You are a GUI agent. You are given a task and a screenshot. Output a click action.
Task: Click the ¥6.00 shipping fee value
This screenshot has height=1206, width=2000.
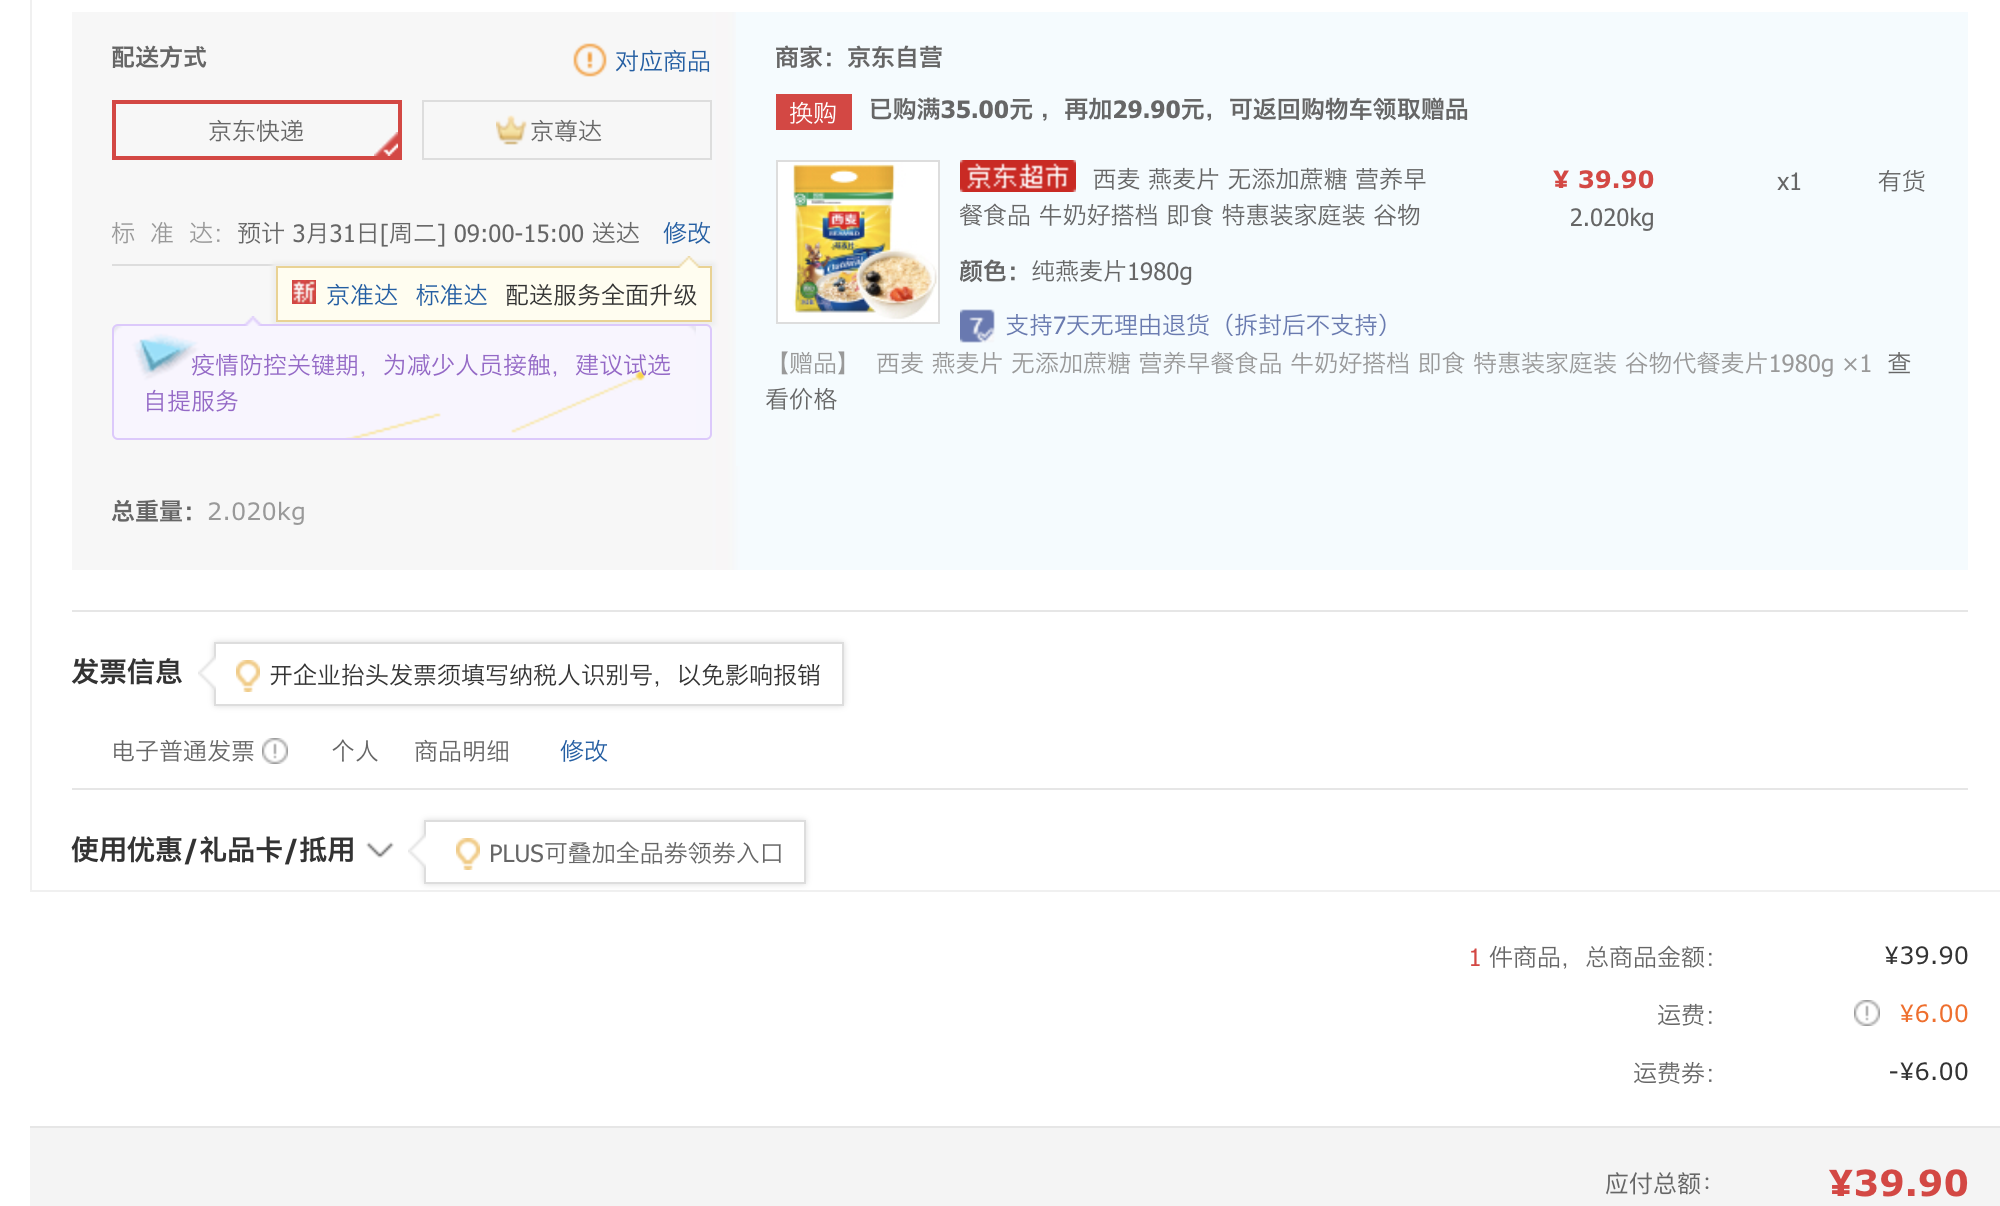point(1933,1014)
